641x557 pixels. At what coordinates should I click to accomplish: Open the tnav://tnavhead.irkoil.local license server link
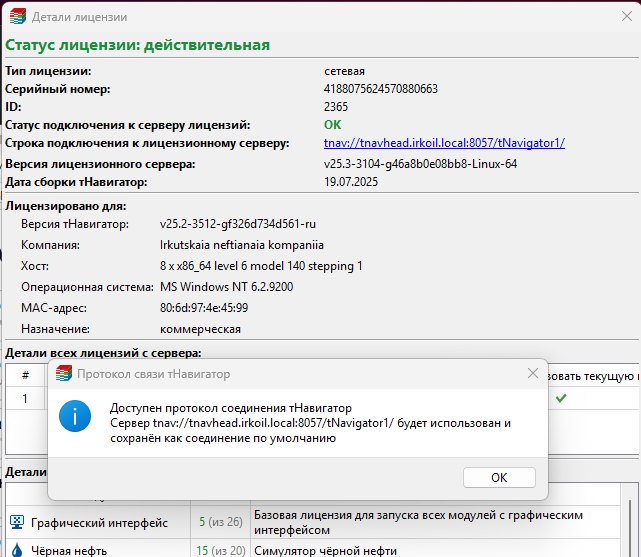(444, 143)
